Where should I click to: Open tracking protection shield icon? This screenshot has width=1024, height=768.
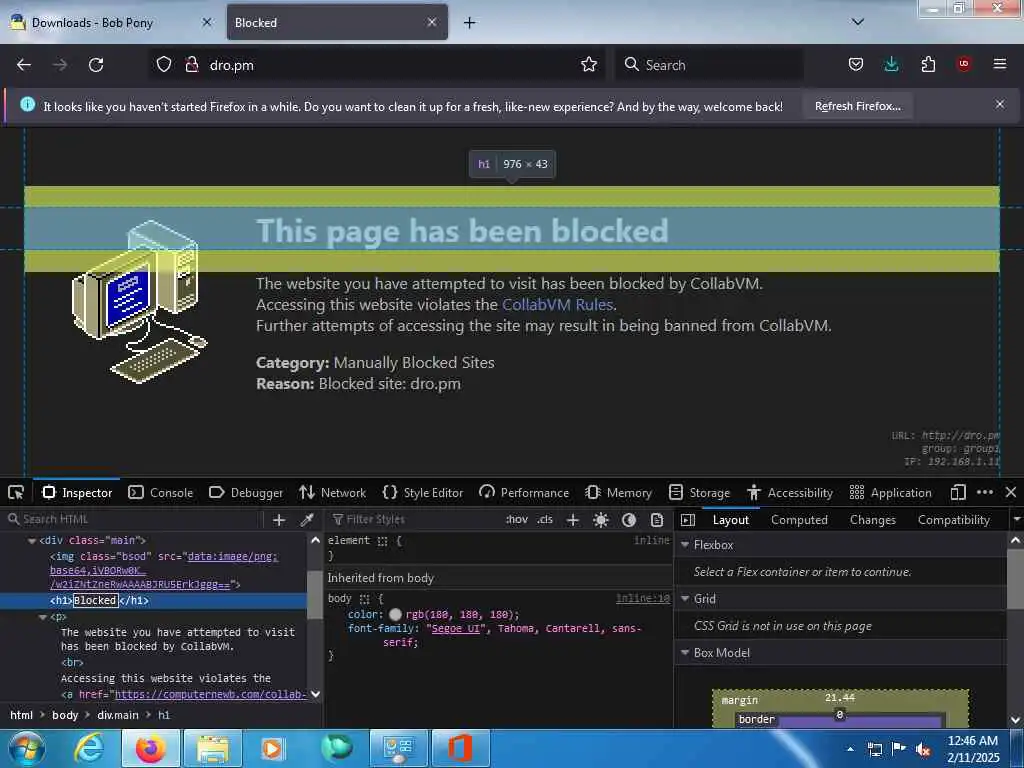pos(164,64)
